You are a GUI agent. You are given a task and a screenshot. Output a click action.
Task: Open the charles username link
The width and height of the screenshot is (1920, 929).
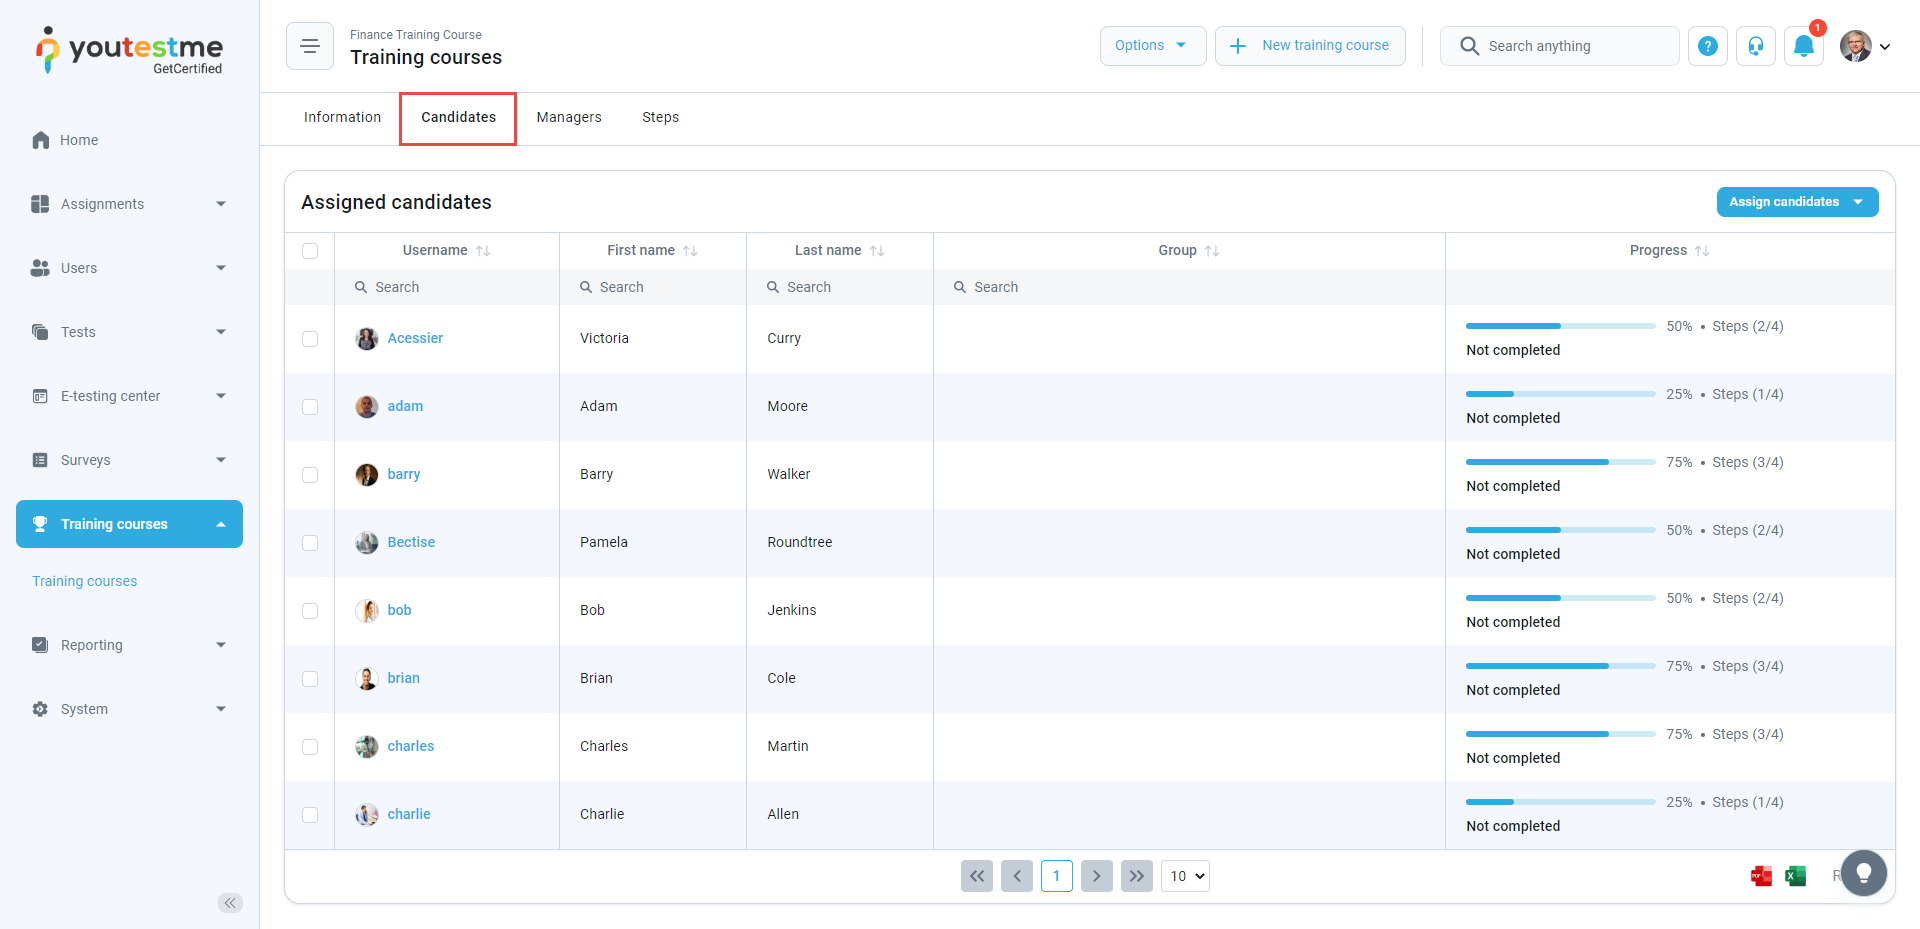tap(411, 746)
